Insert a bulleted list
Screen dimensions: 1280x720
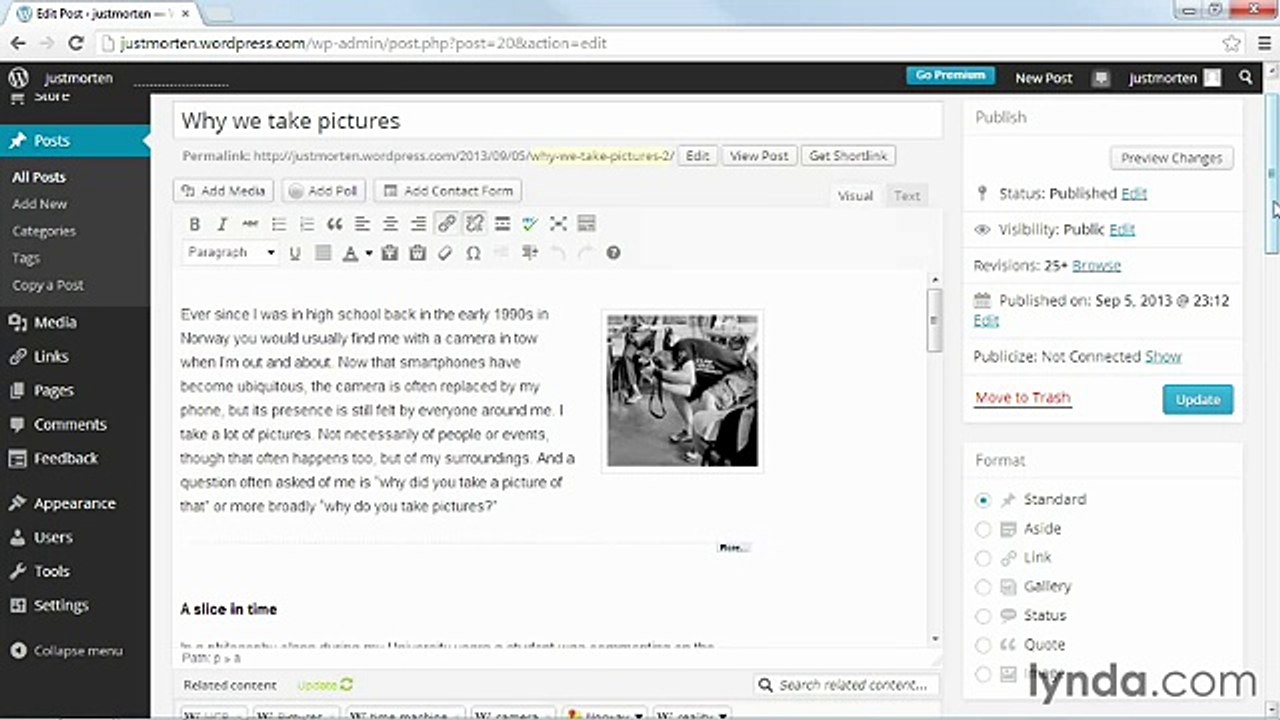click(279, 224)
